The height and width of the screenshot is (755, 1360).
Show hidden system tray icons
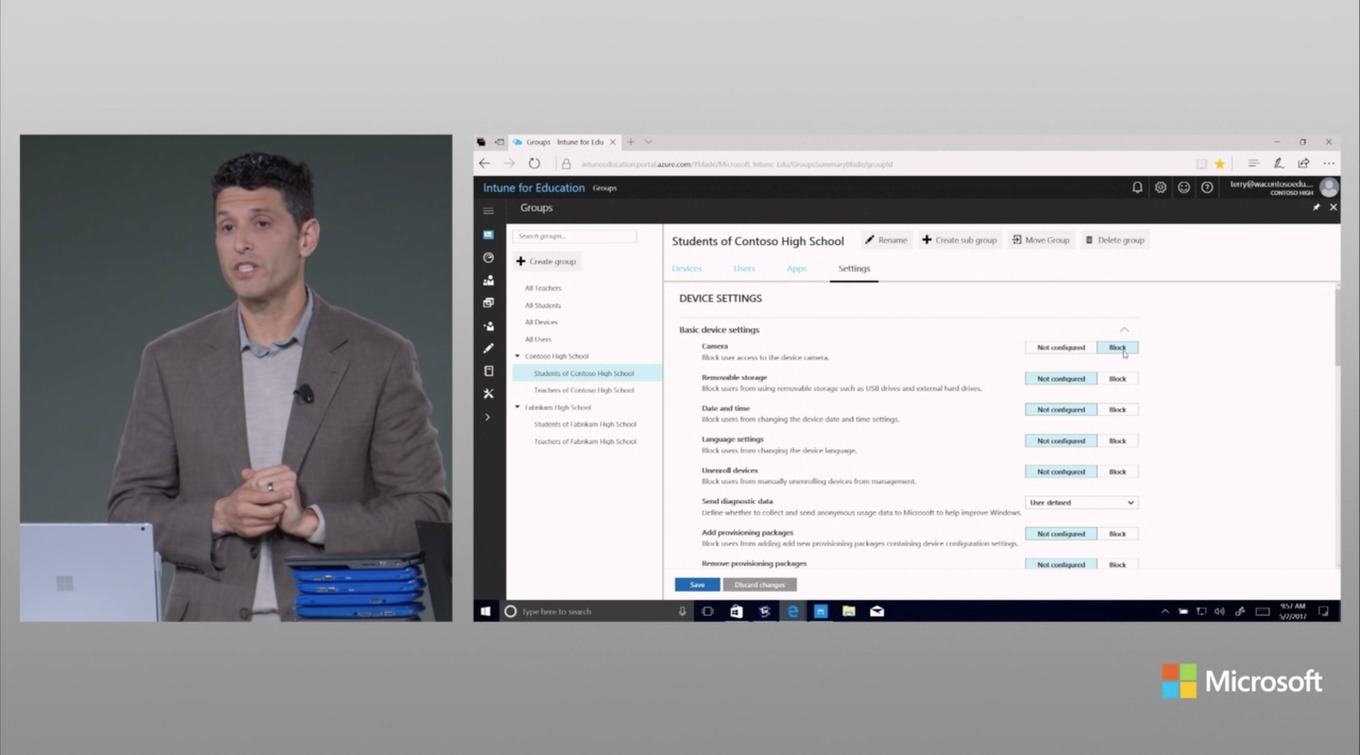point(1165,611)
